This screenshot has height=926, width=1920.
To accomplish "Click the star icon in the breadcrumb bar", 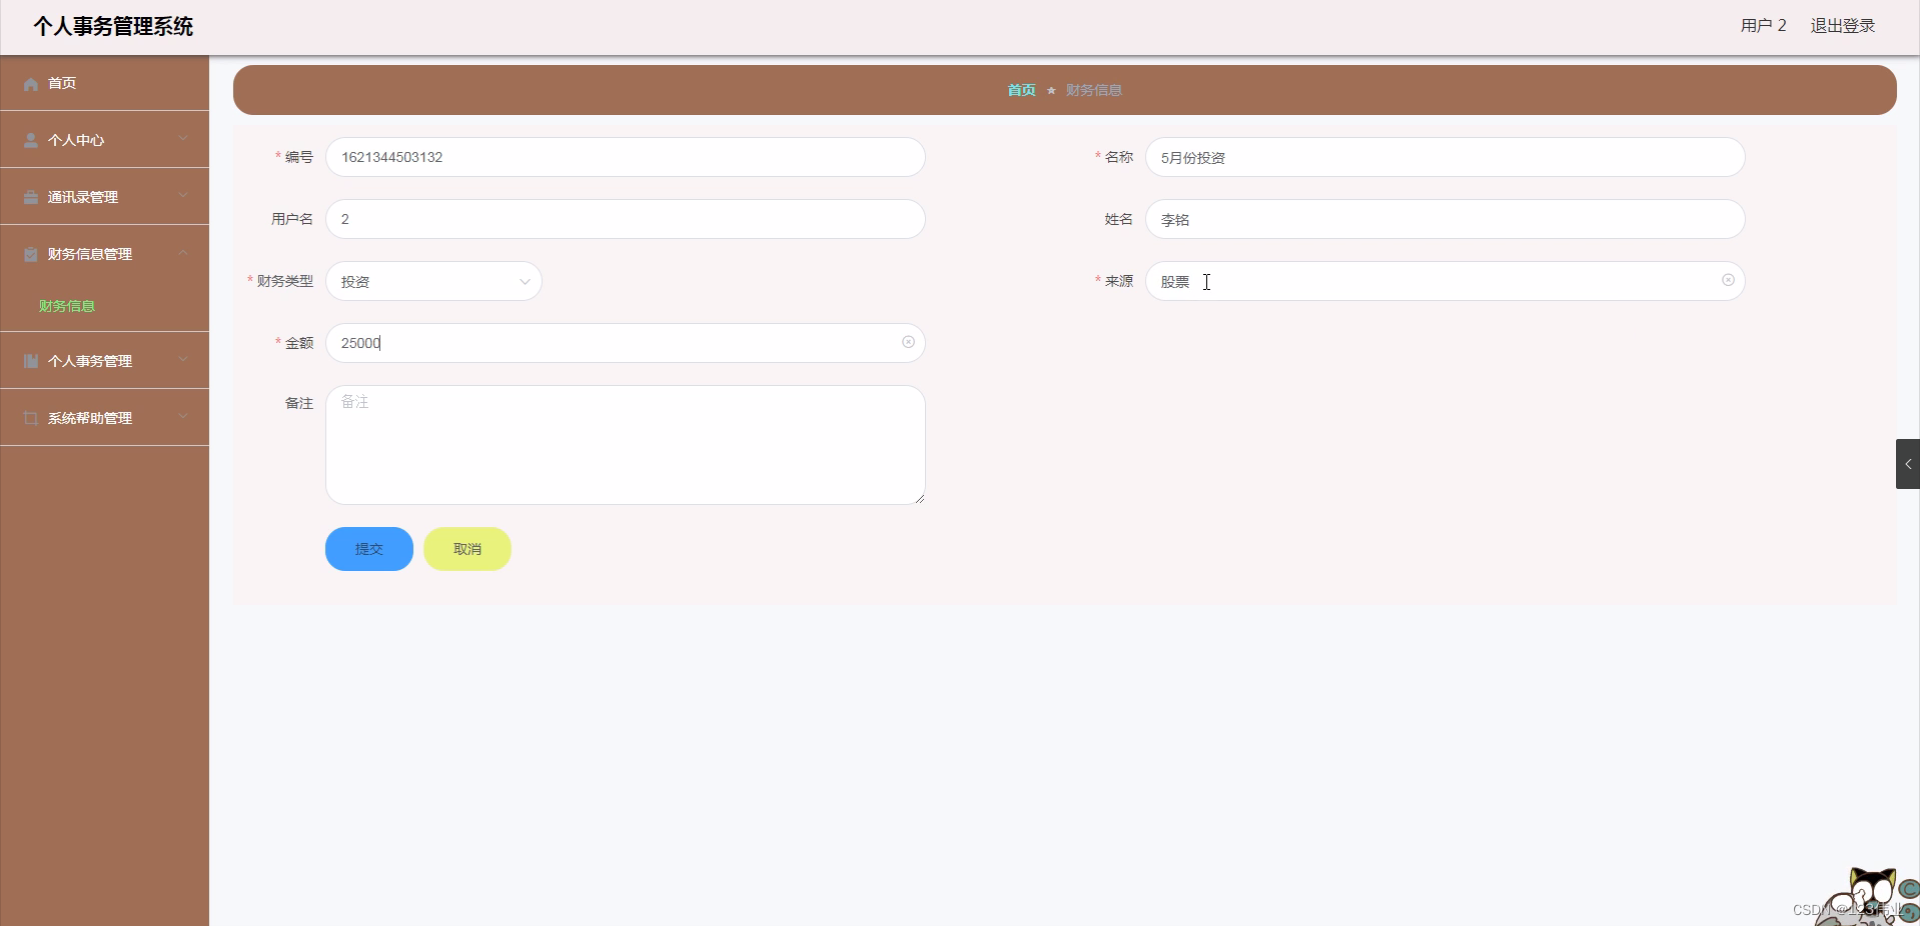I will click(x=1051, y=90).
